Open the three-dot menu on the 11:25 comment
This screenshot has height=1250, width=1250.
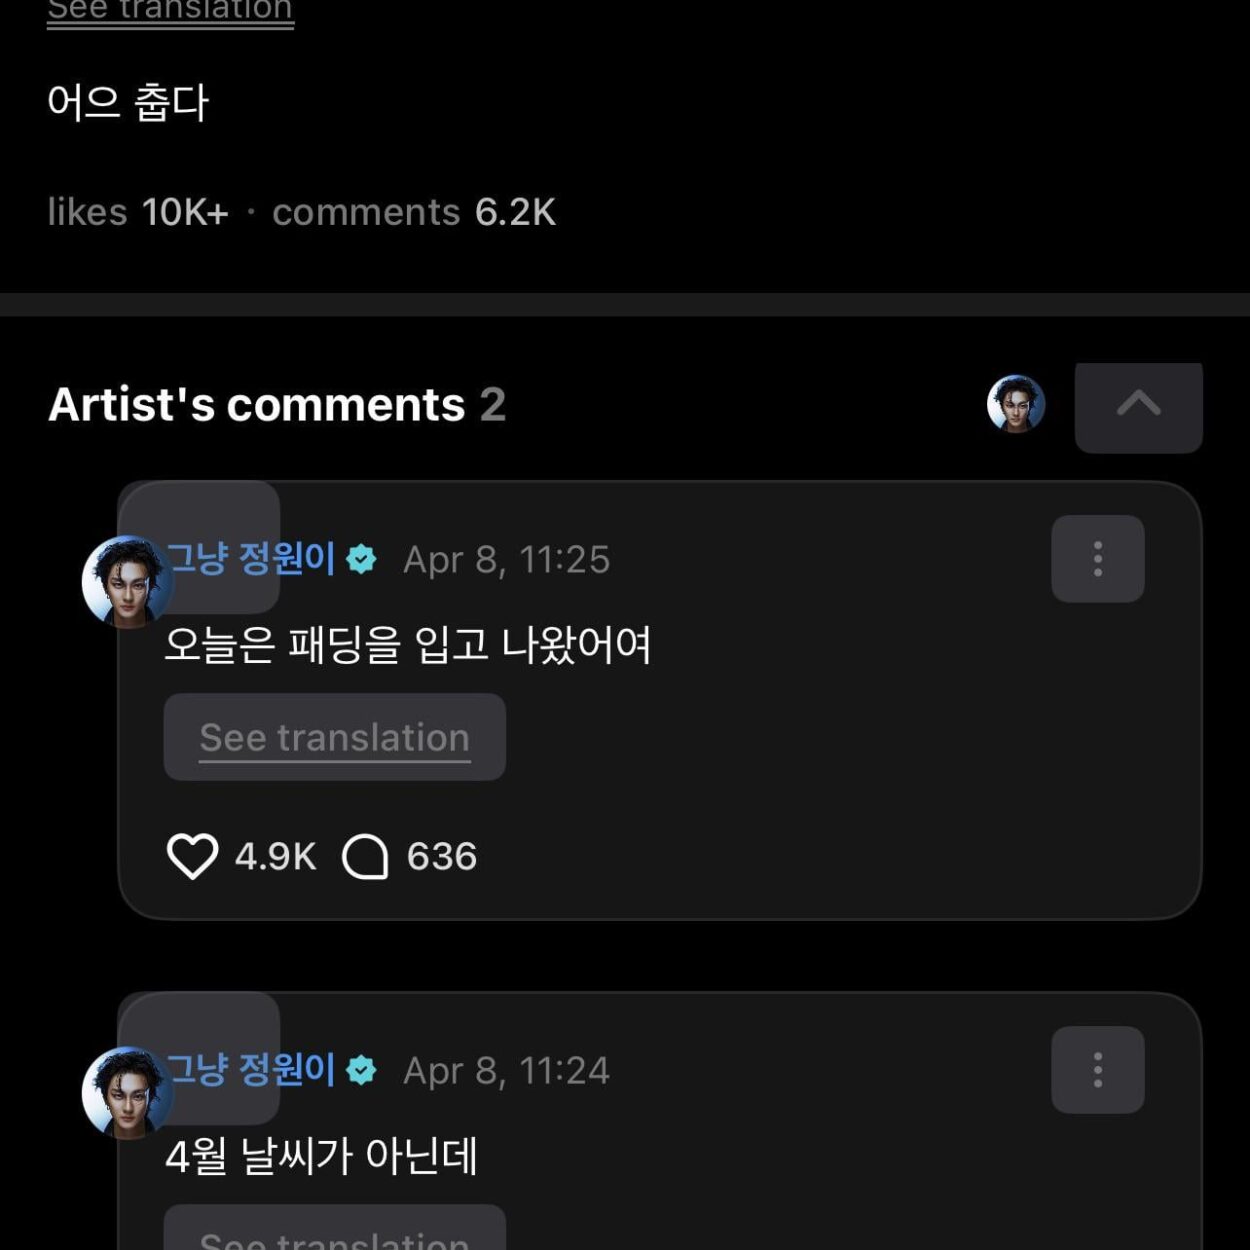[1097, 558]
